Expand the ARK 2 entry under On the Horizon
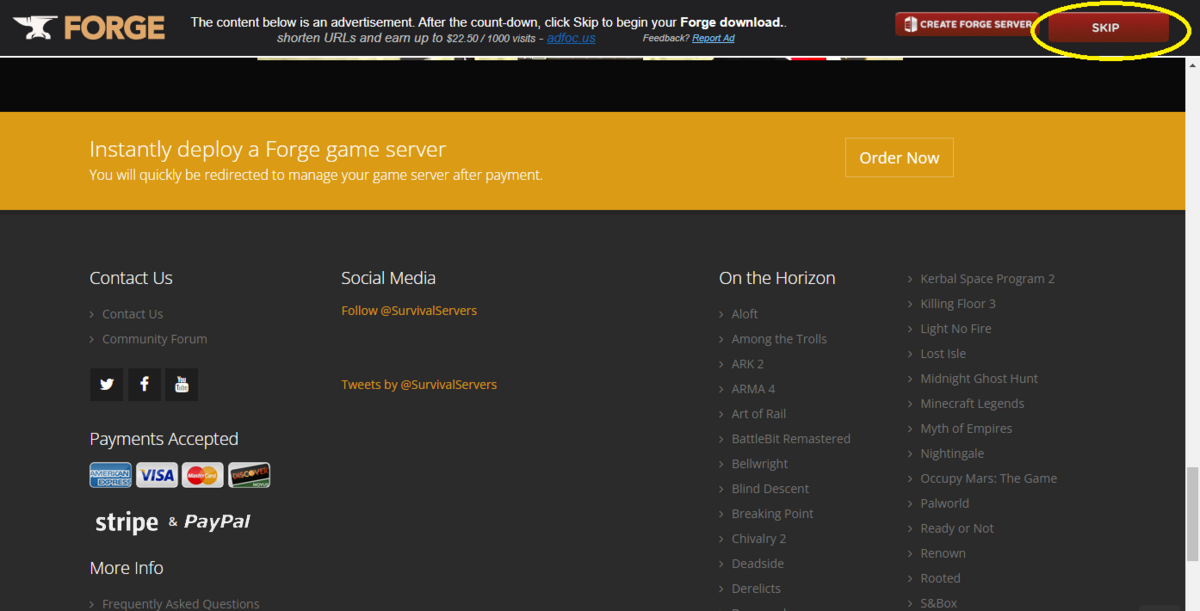Screen dimensions: 1200x611 (746, 363)
